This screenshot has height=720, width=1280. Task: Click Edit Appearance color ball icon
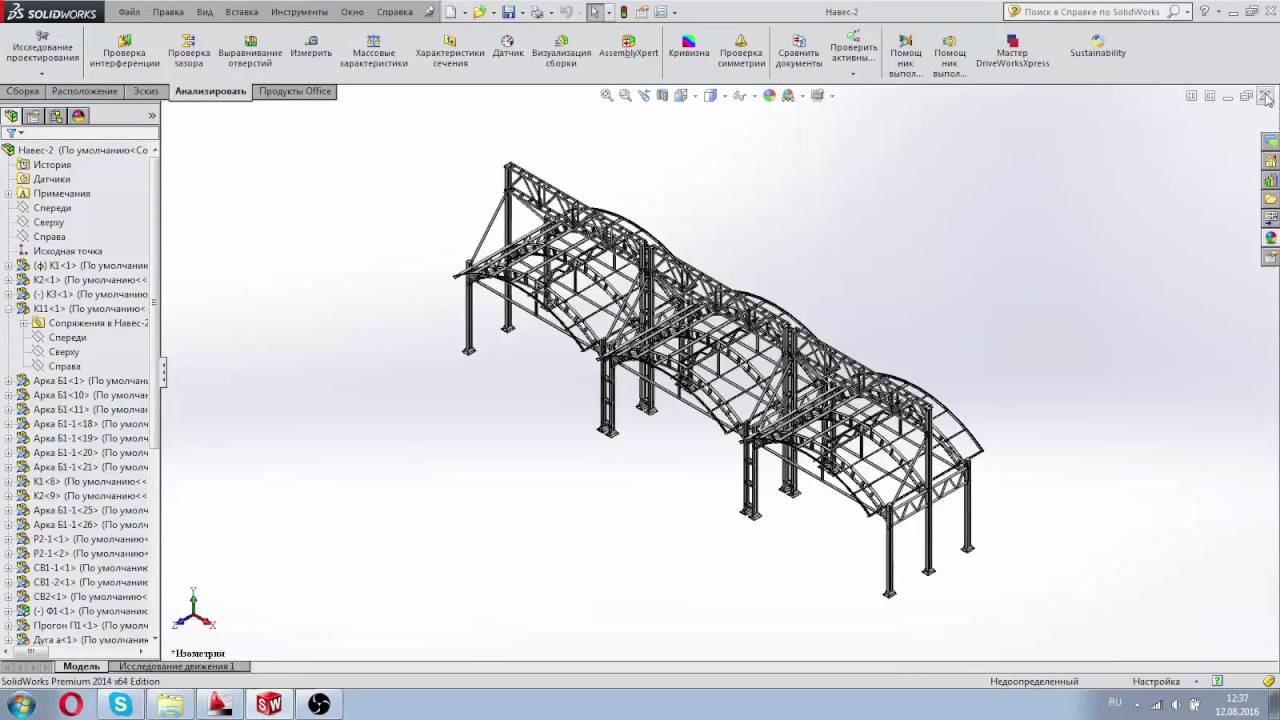[769, 95]
